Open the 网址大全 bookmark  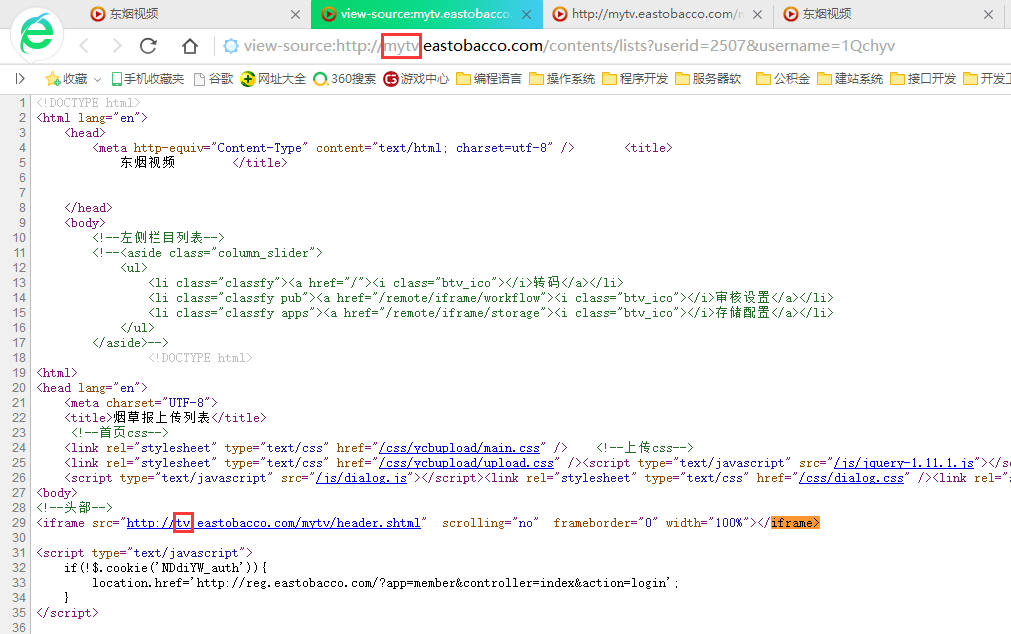273,79
